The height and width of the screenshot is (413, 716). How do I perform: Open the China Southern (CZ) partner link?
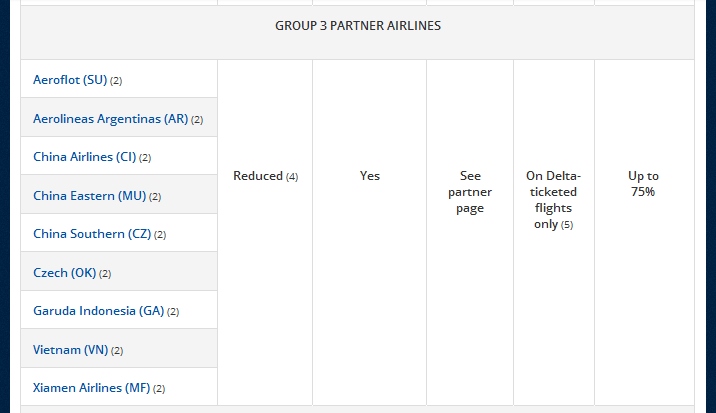tap(92, 234)
